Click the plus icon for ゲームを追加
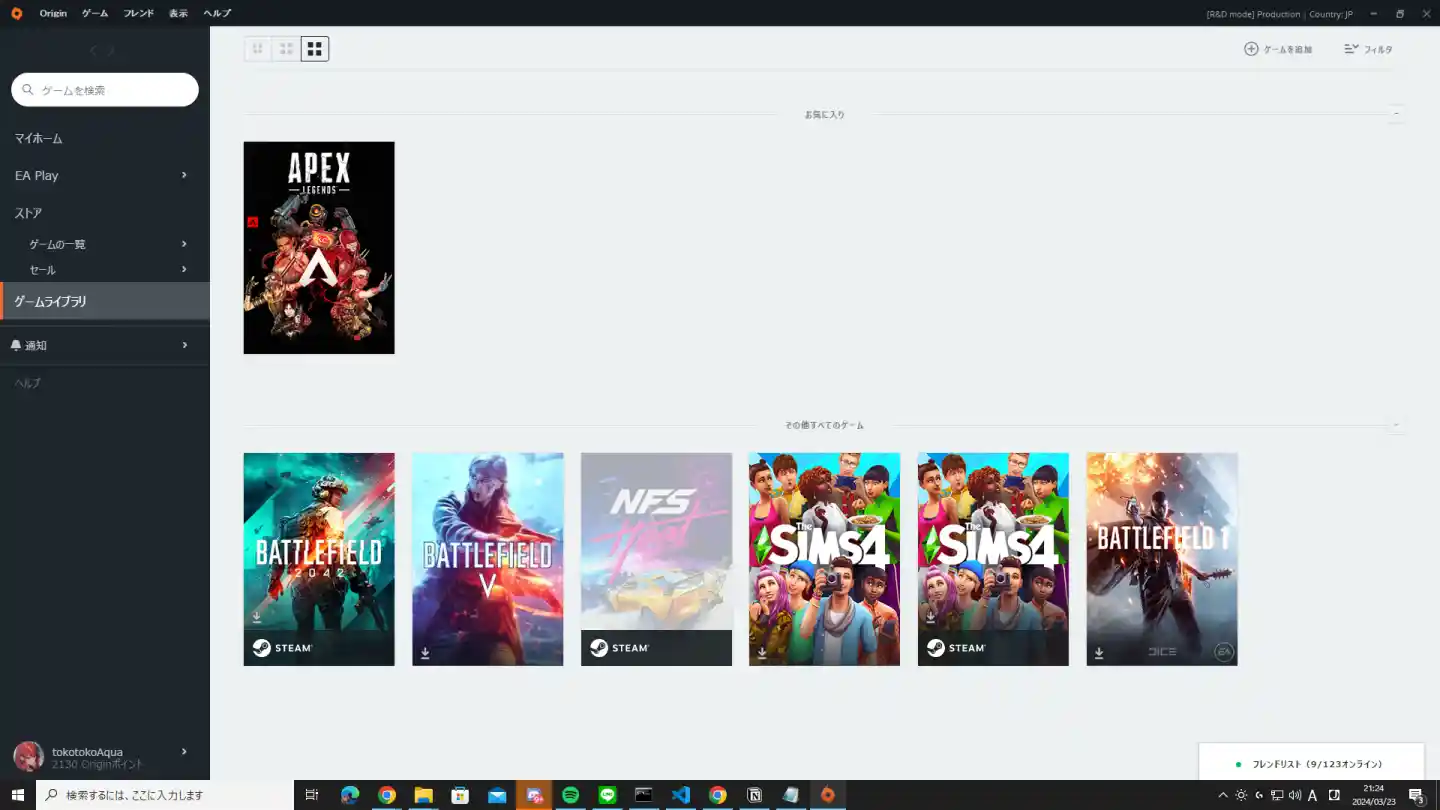This screenshot has height=810, width=1440. (x=1251, y=49)
